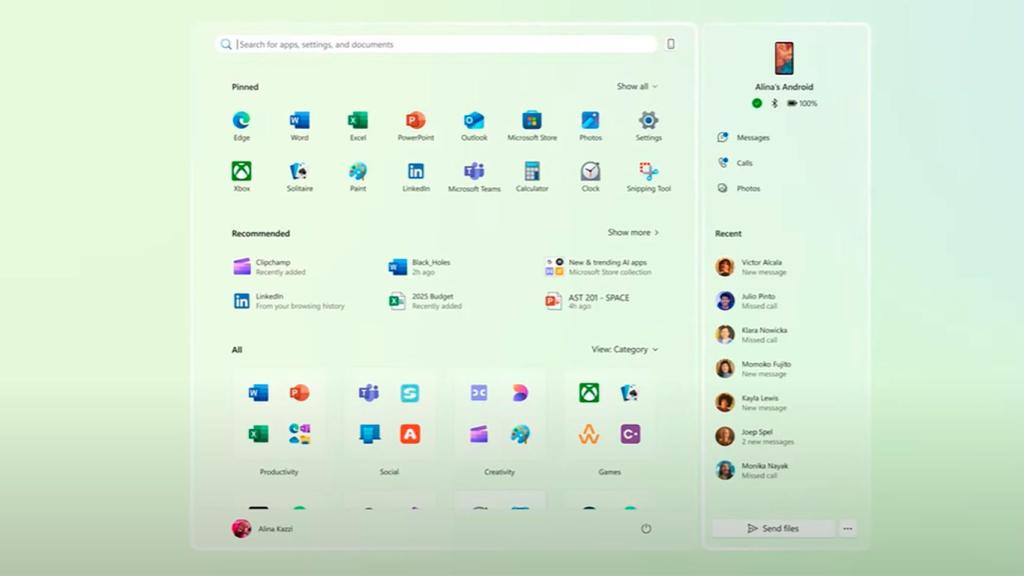Open Xbox inside the Games category
Image resolution: width=1024 pixels, height=576 pixels.
589,392
